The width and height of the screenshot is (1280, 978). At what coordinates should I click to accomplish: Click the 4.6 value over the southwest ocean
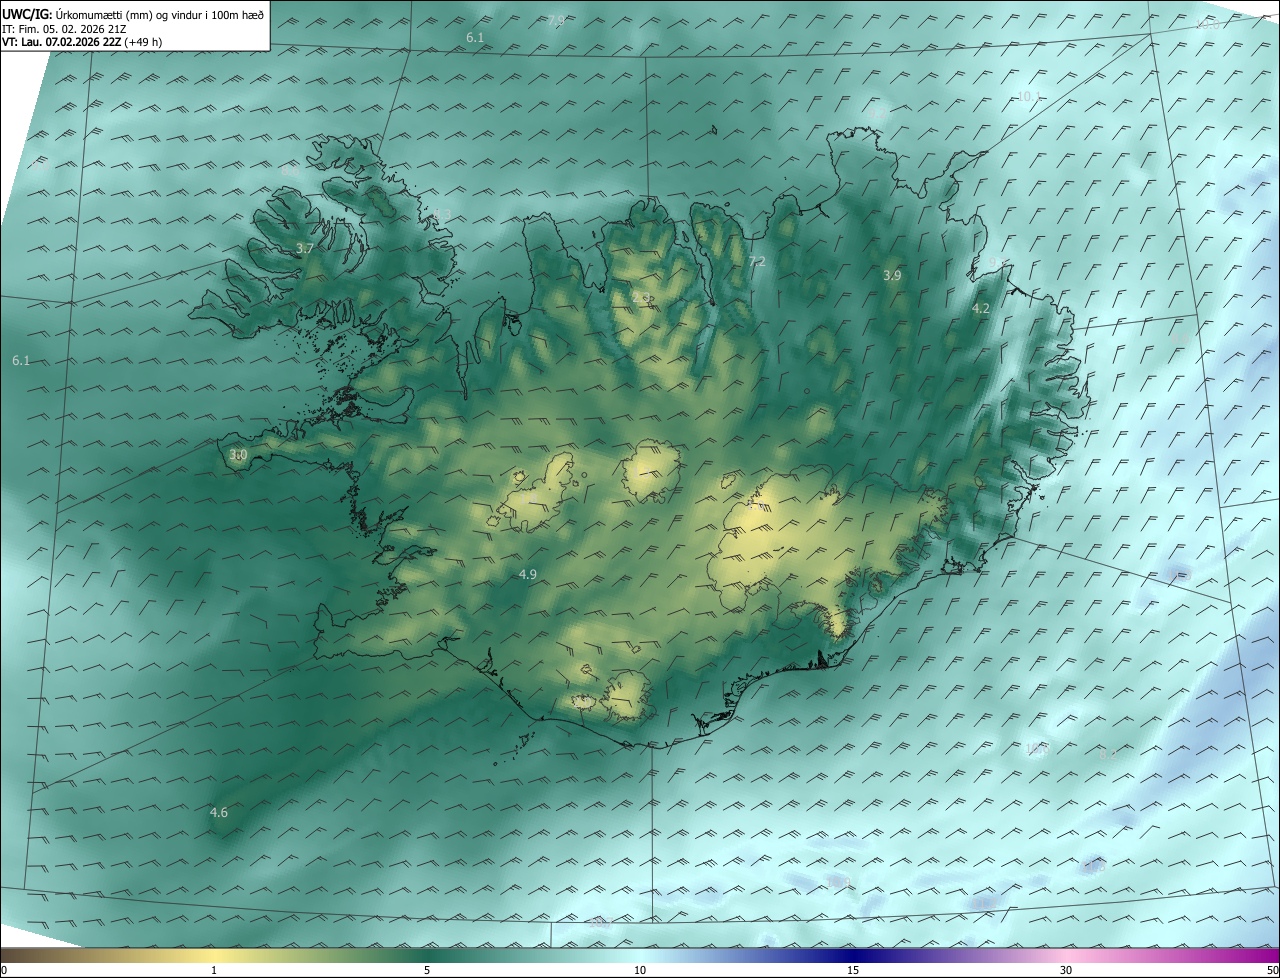[219, 813]
